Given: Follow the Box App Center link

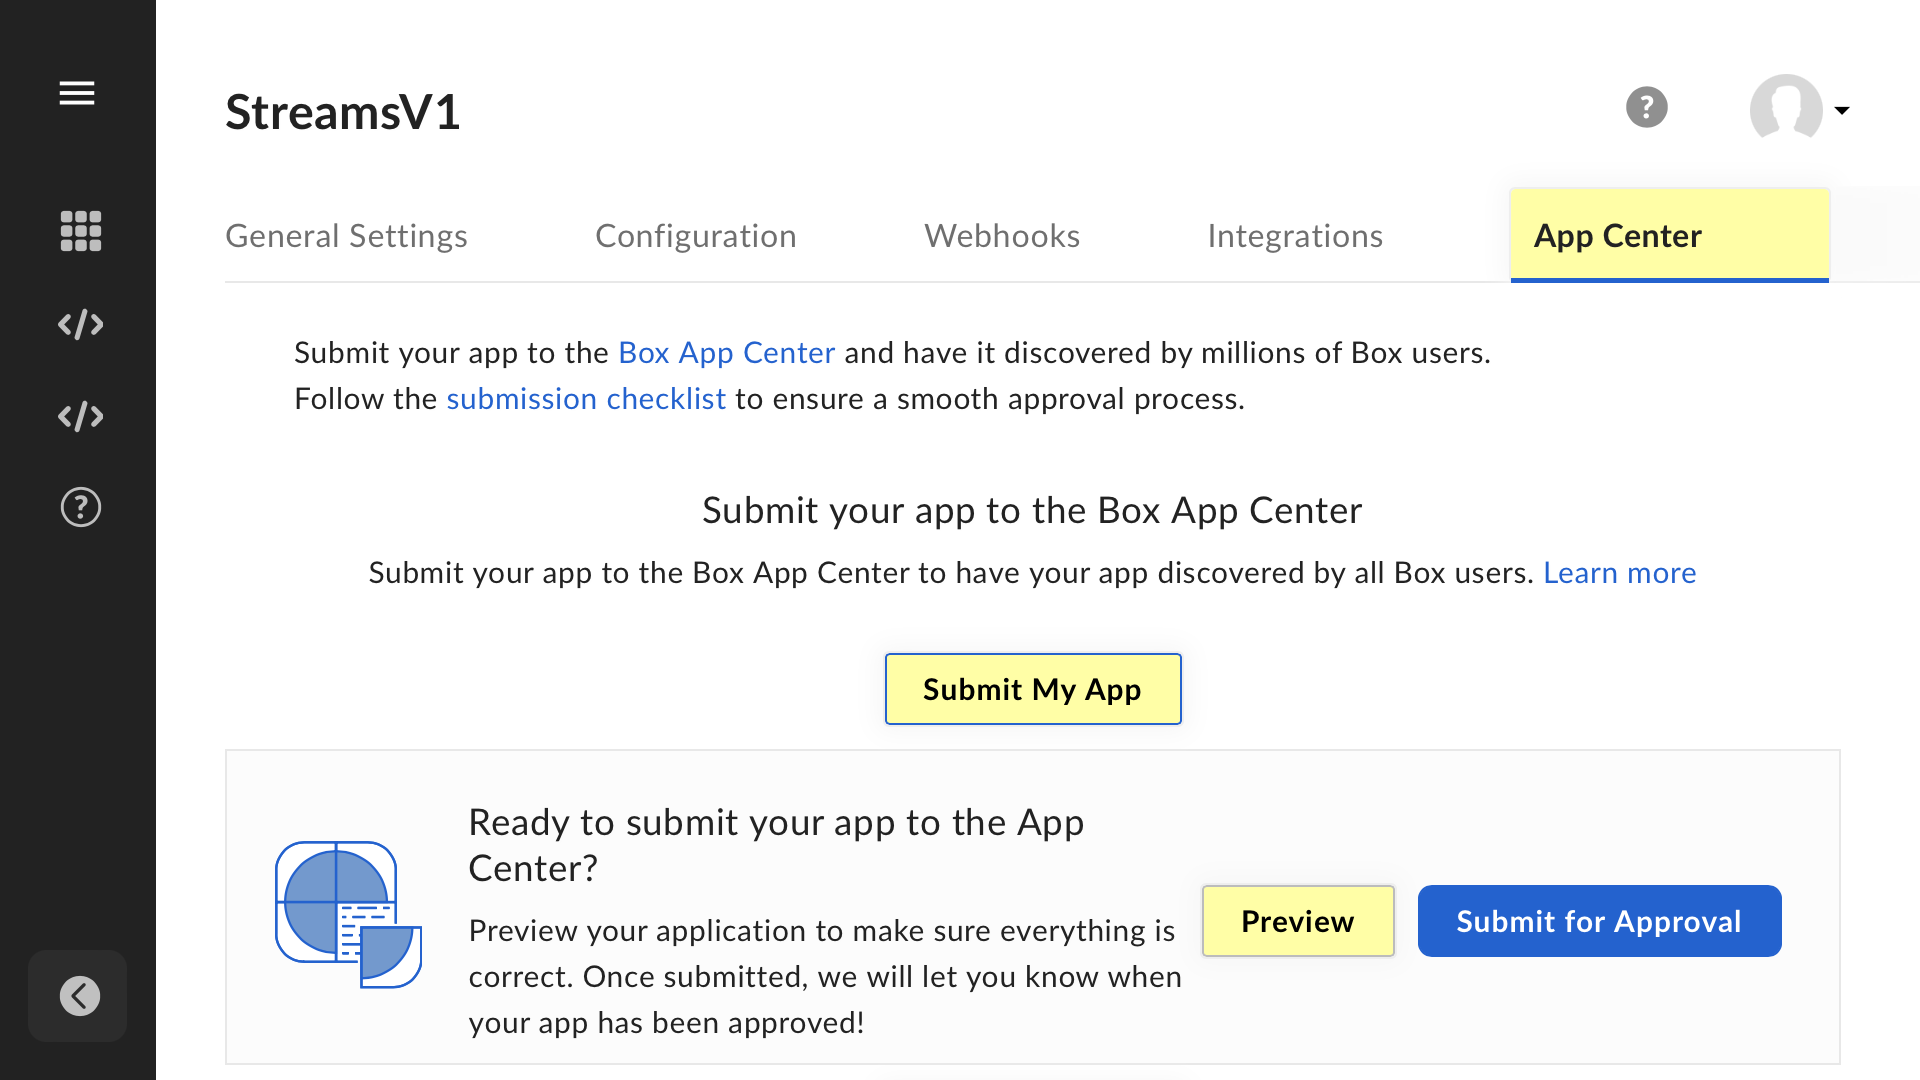Looking at the screenshot, I should click(x=726, y=353).
